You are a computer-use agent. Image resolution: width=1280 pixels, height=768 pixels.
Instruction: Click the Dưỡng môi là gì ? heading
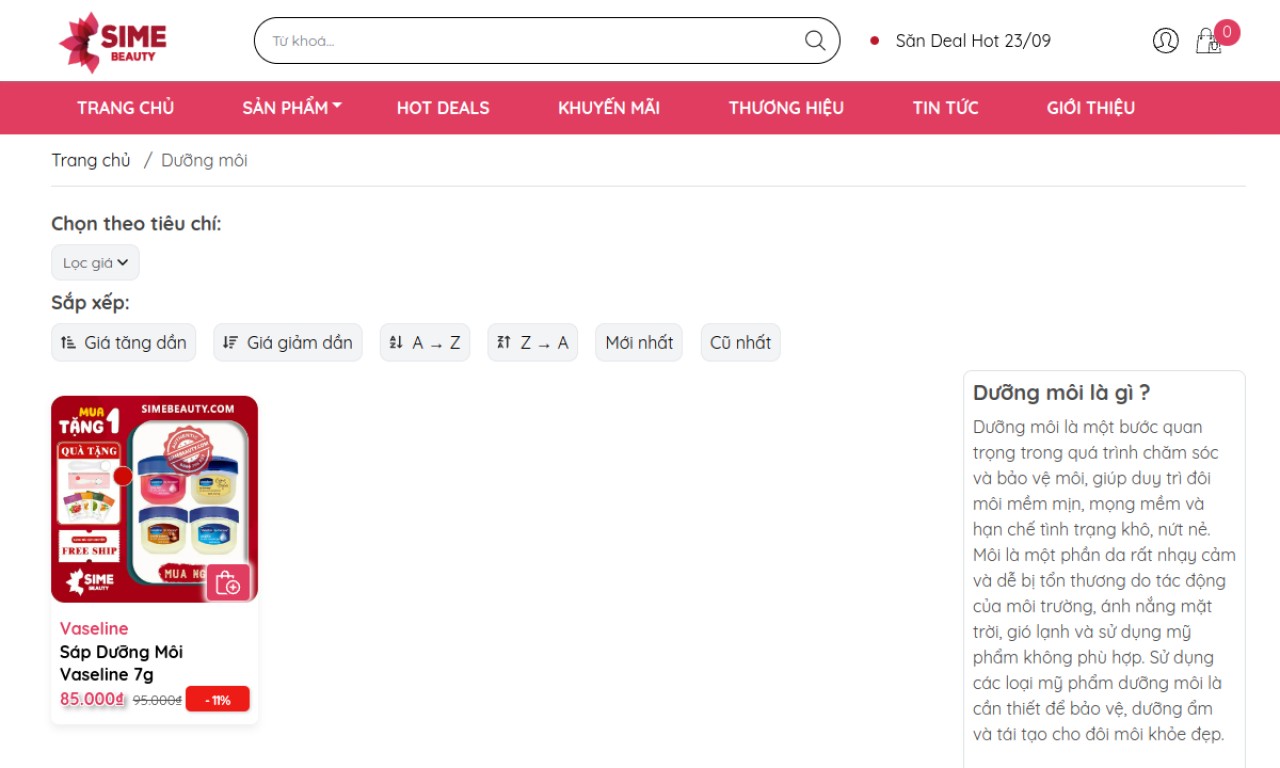pyautogui.click(x=1061, y=392)
